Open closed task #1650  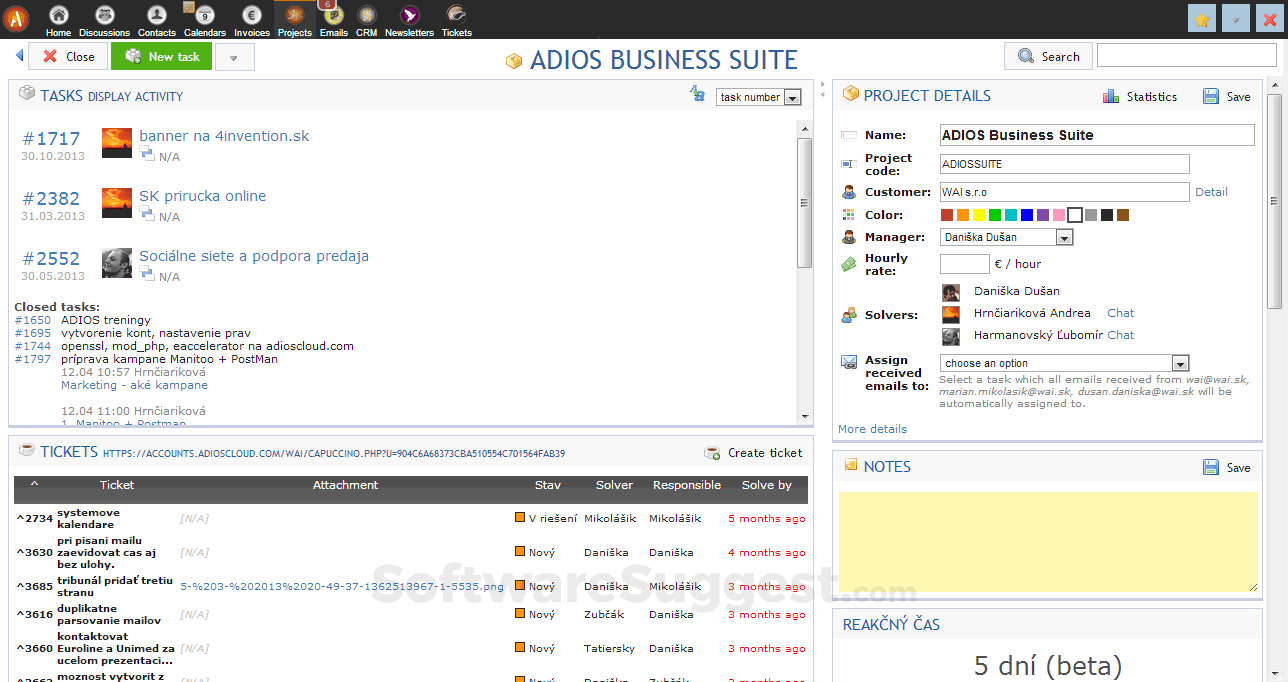coord(33,320)
